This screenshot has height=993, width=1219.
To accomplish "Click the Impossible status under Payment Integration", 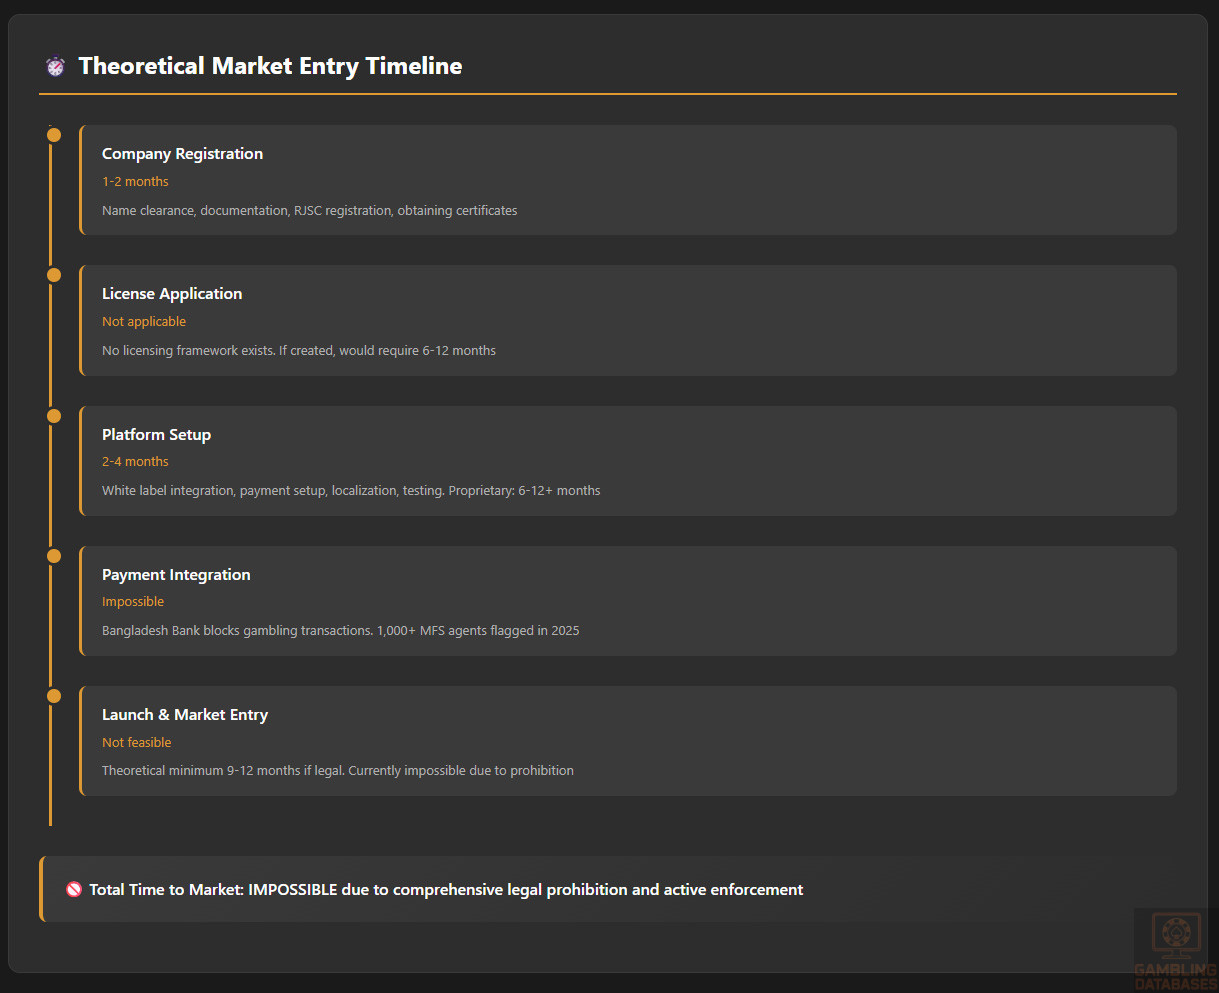I will [133, 602].
